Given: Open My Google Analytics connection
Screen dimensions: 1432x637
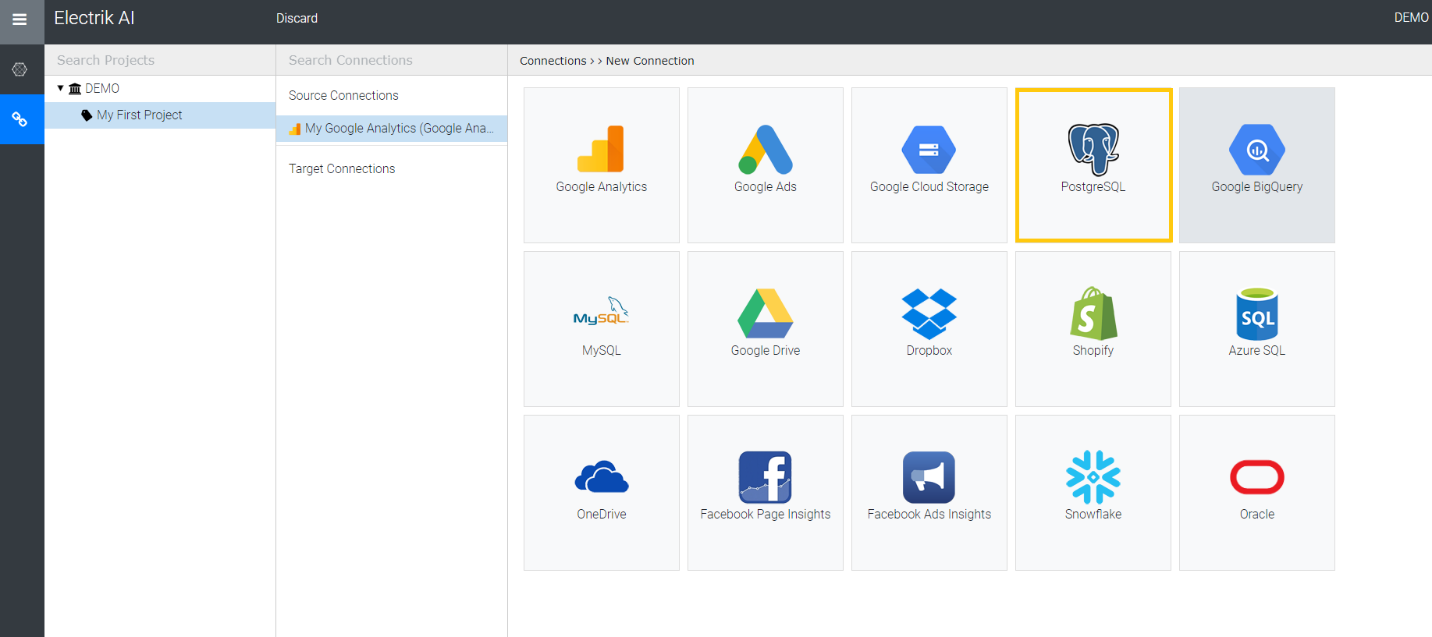Looking at the screenshot, I should tap(398, 128).
